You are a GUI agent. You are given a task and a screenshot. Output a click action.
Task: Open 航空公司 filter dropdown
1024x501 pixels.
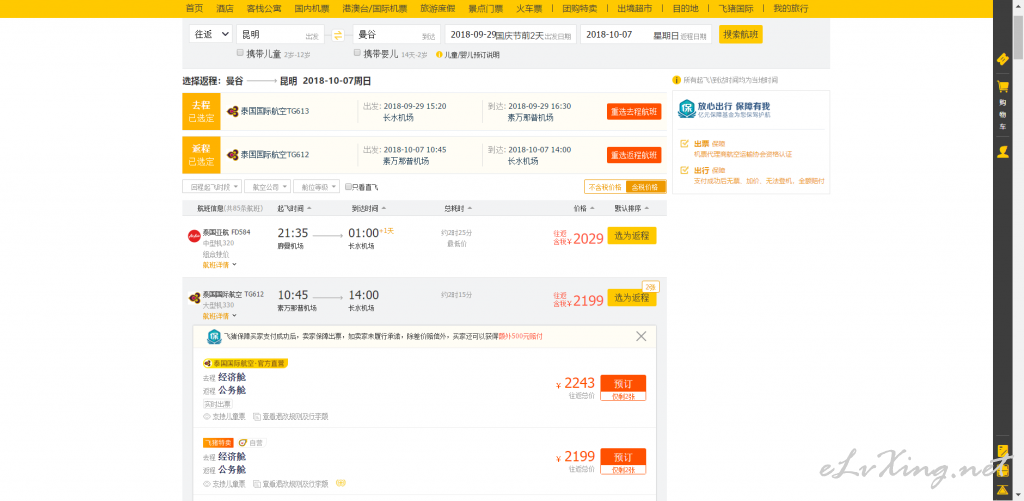267,187
